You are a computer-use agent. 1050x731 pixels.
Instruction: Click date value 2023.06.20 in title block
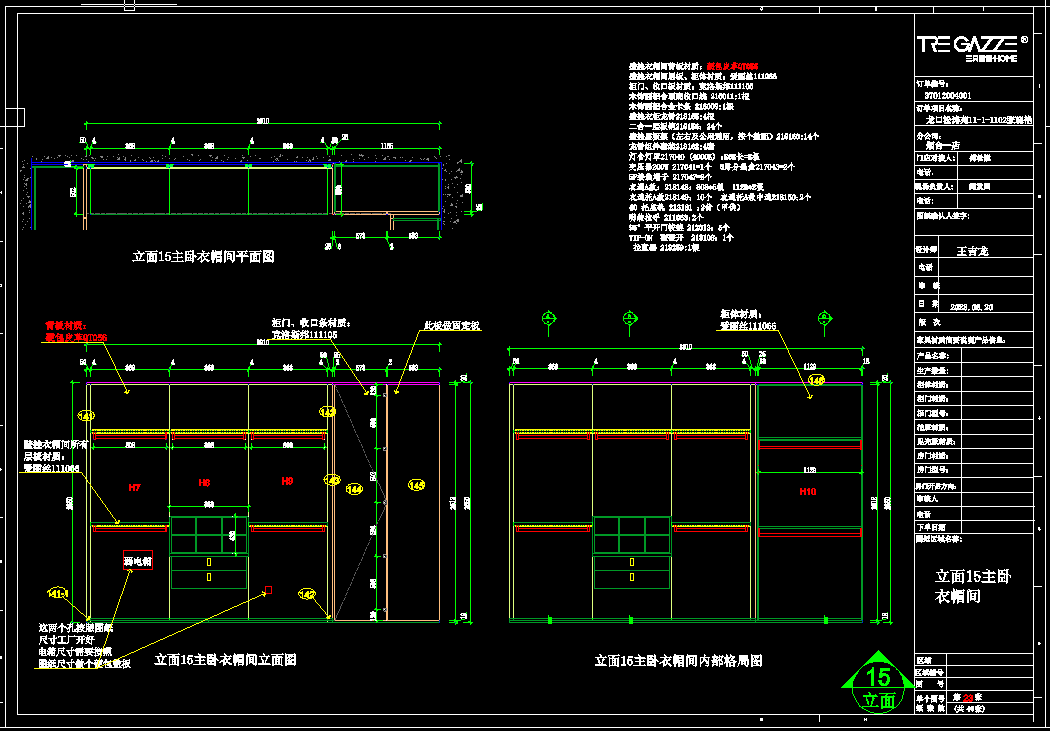click(972, 307)
